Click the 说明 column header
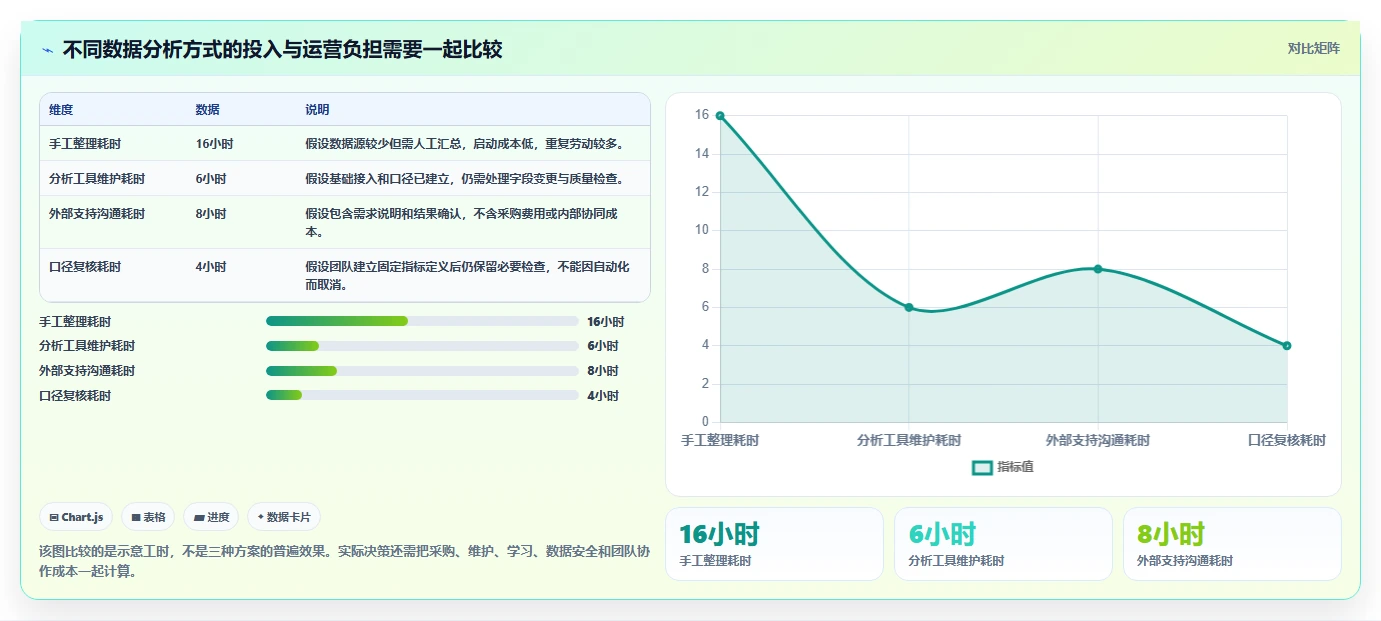This screenshot has height=621, width=1381. coord(317,110)
